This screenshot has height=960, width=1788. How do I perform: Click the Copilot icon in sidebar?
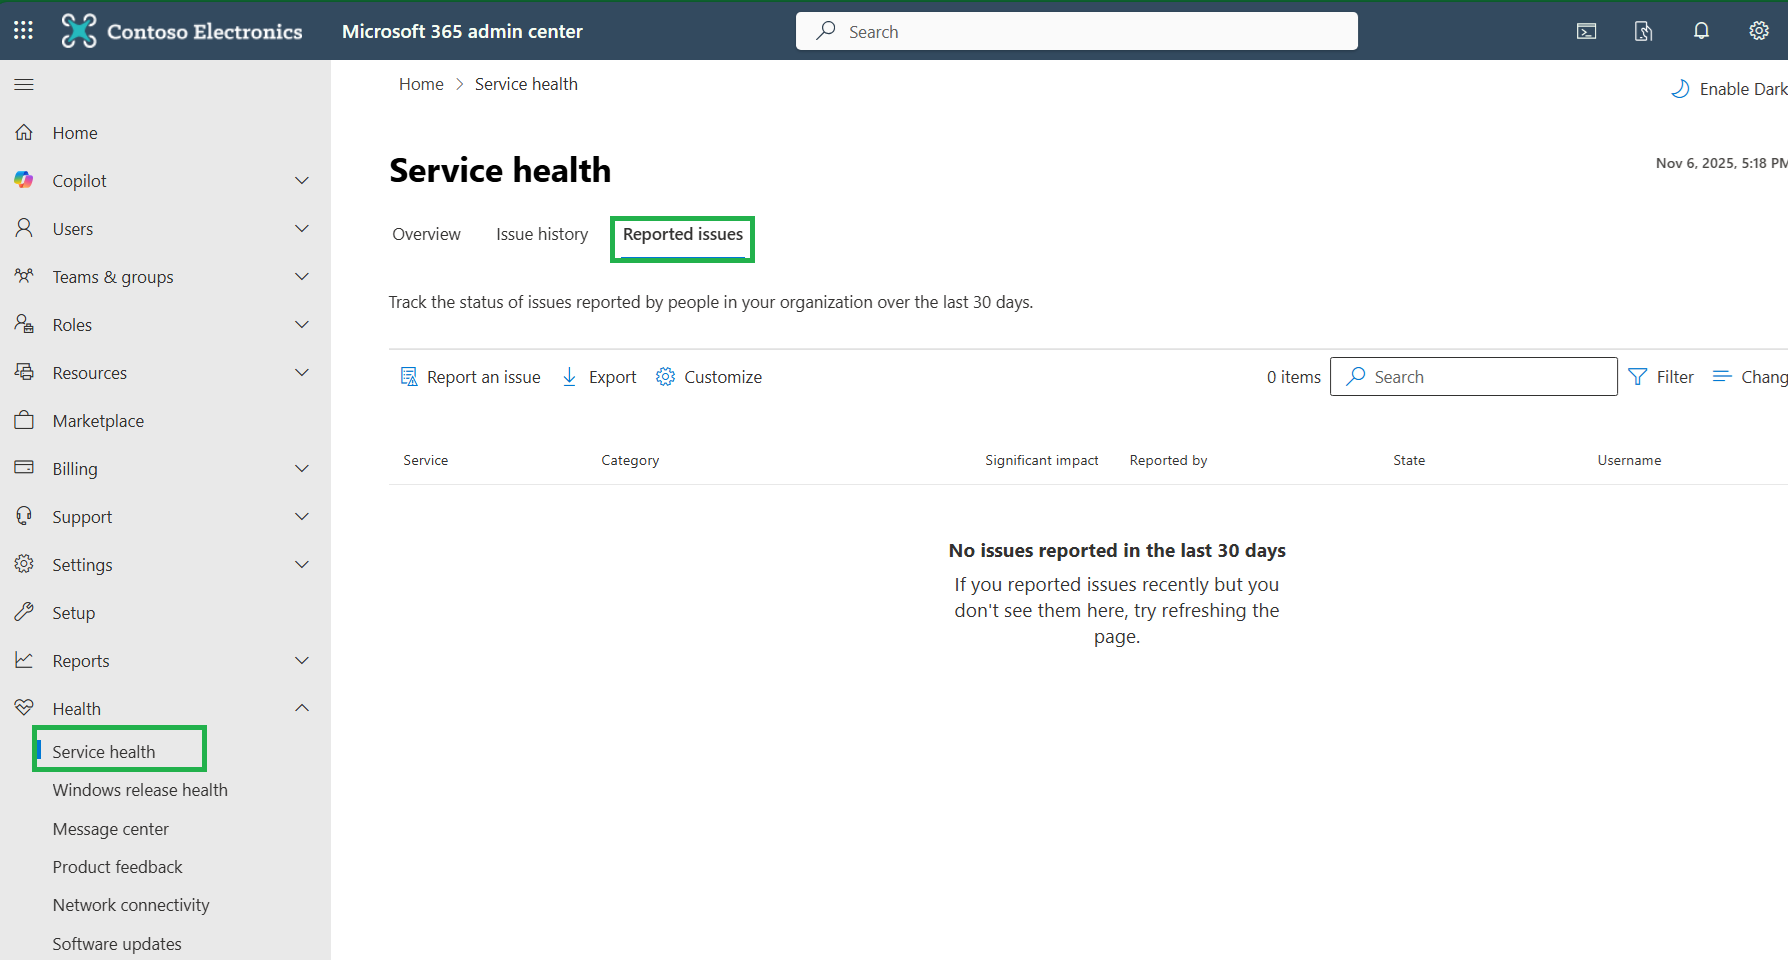click(x=24, y=180)
